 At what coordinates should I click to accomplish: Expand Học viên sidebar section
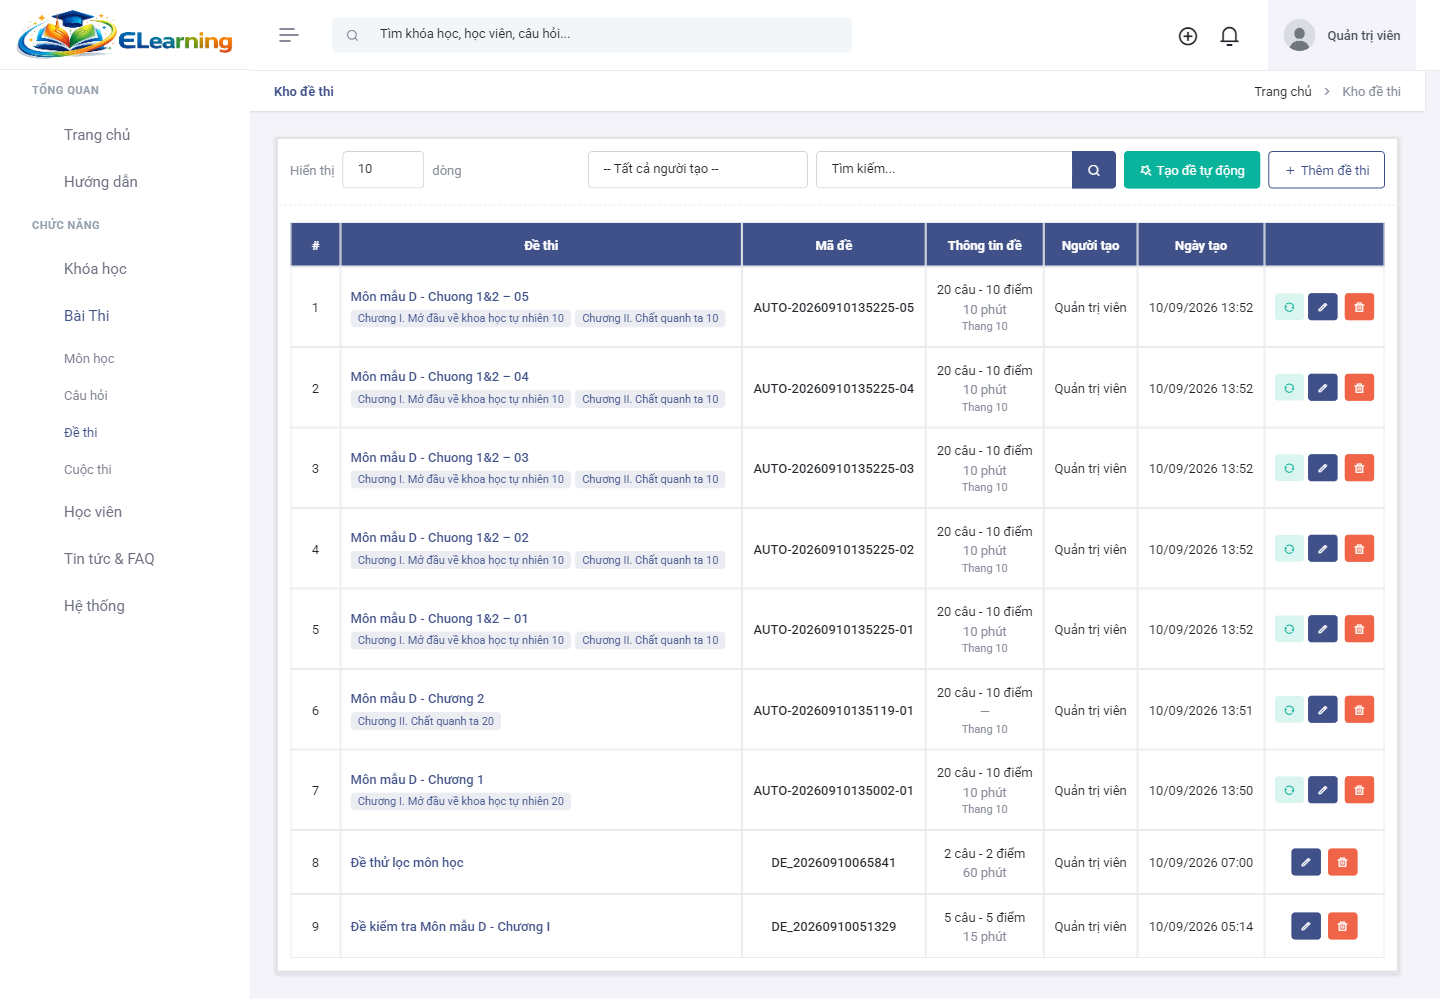93,512
